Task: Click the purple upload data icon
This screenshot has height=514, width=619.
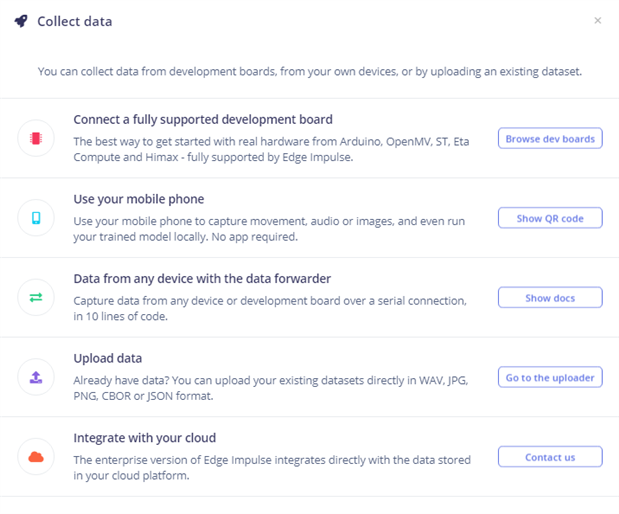Action: click(x=36, y=377)
